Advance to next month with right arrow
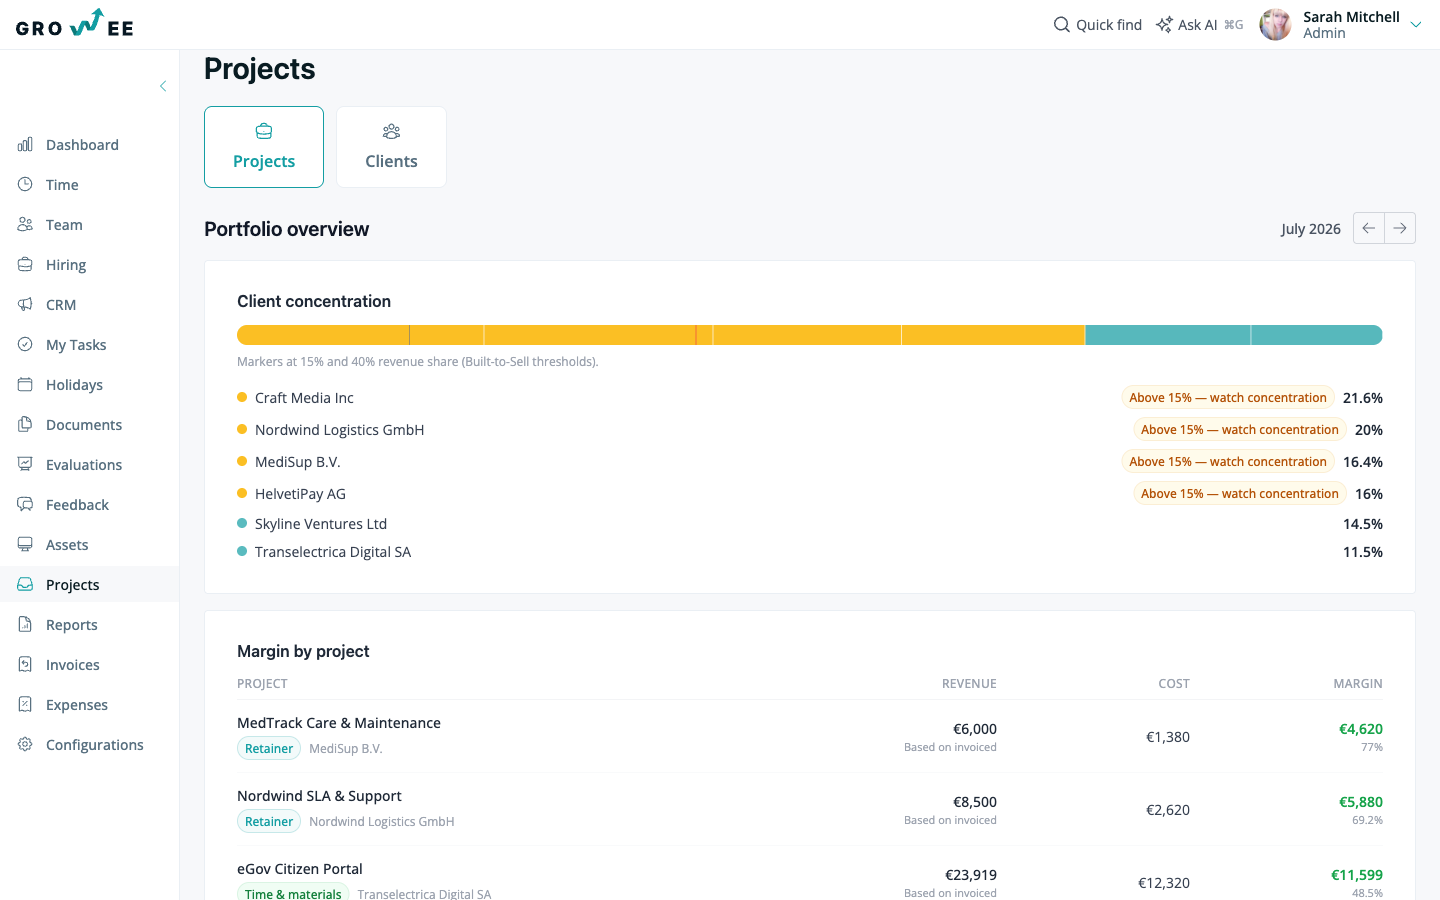Screen dimensions: 1440x900 (1400, 228)
